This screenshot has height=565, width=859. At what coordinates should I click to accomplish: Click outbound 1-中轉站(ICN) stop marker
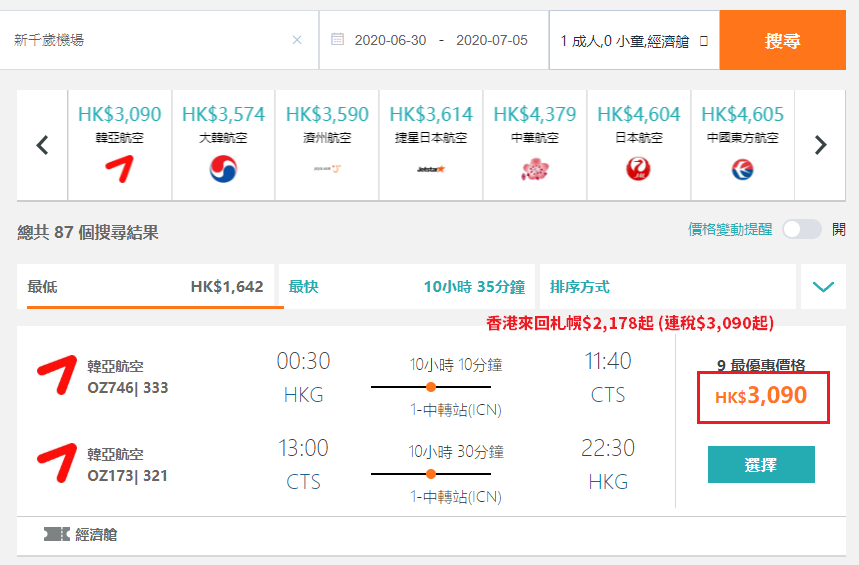point(431,387)
